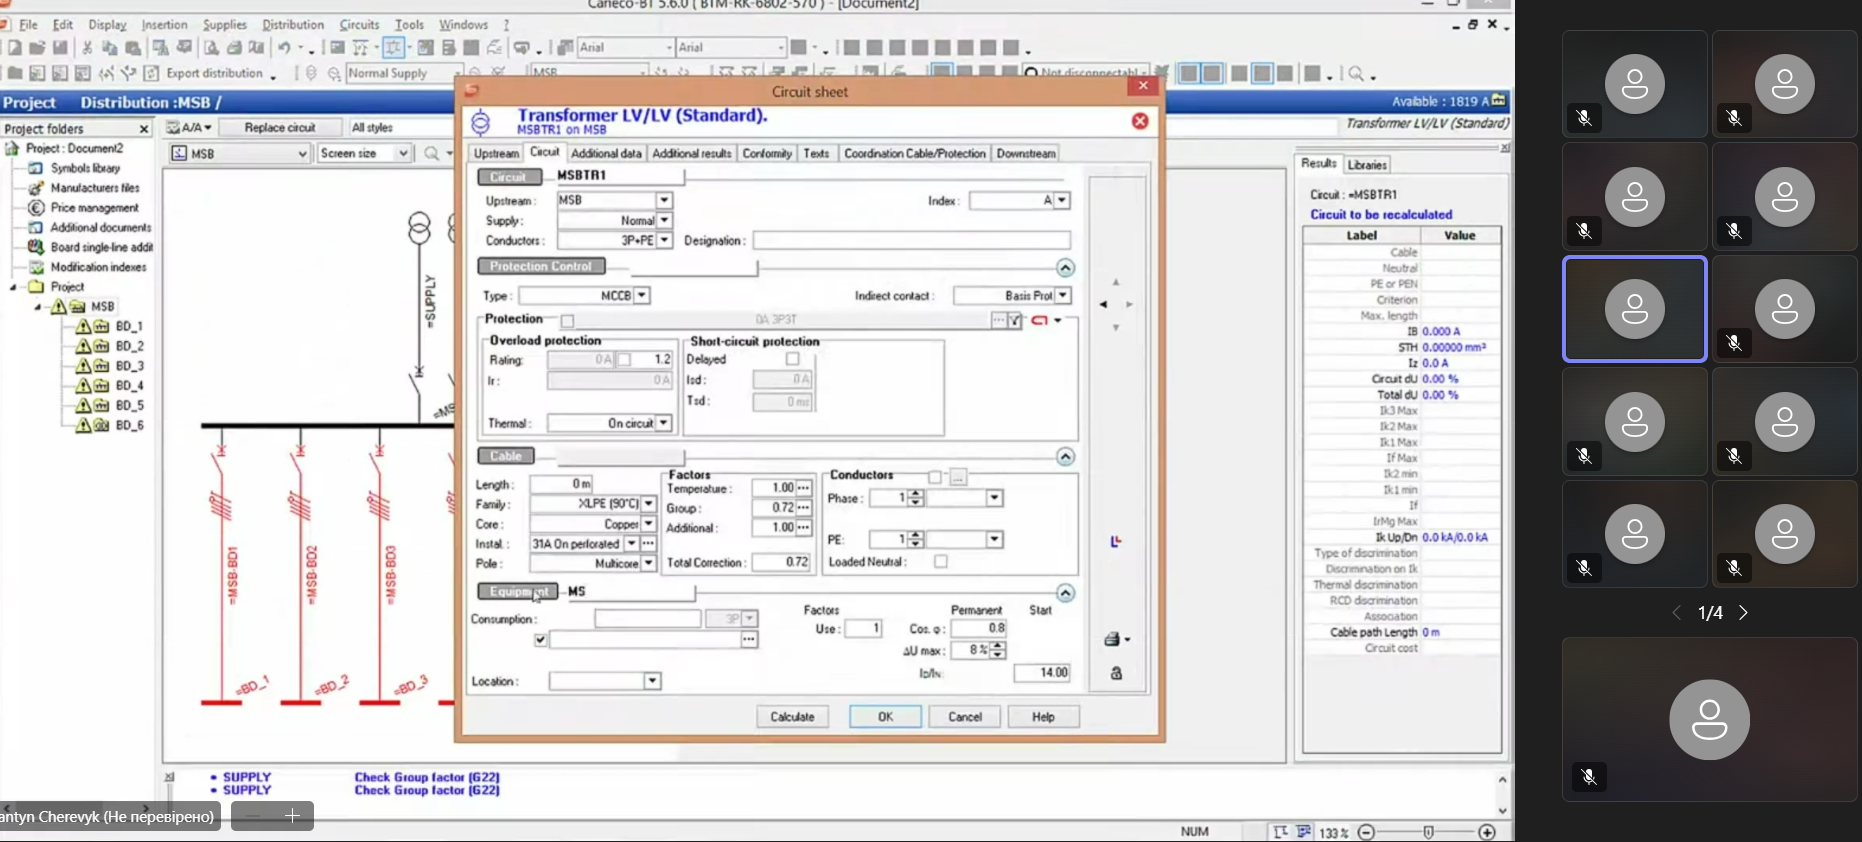This screenshot has height=842, width=1862.
Task: Select BD_3 in the project tree
Action: pos(129,366)
